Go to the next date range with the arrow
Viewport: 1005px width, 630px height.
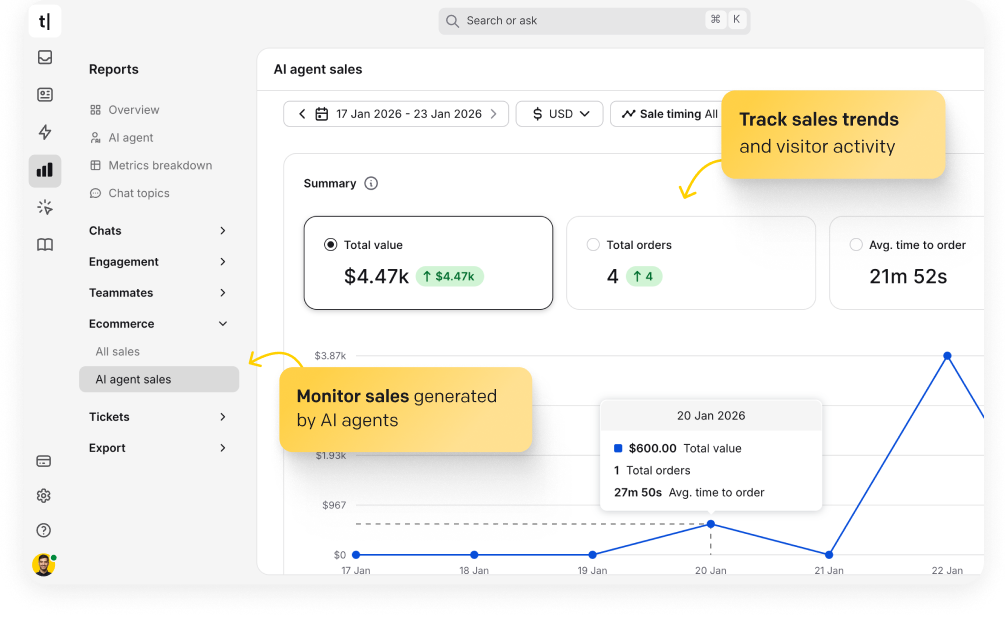[494, 113]
